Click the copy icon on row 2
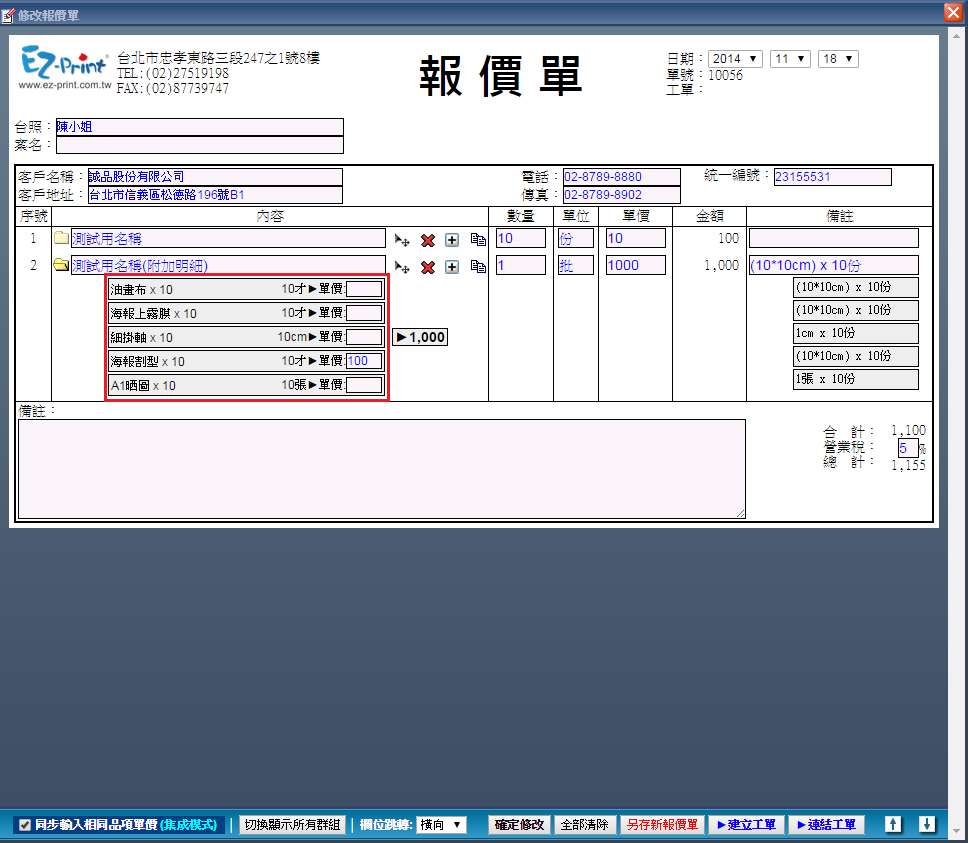968x843 pixels. [478, 267]
